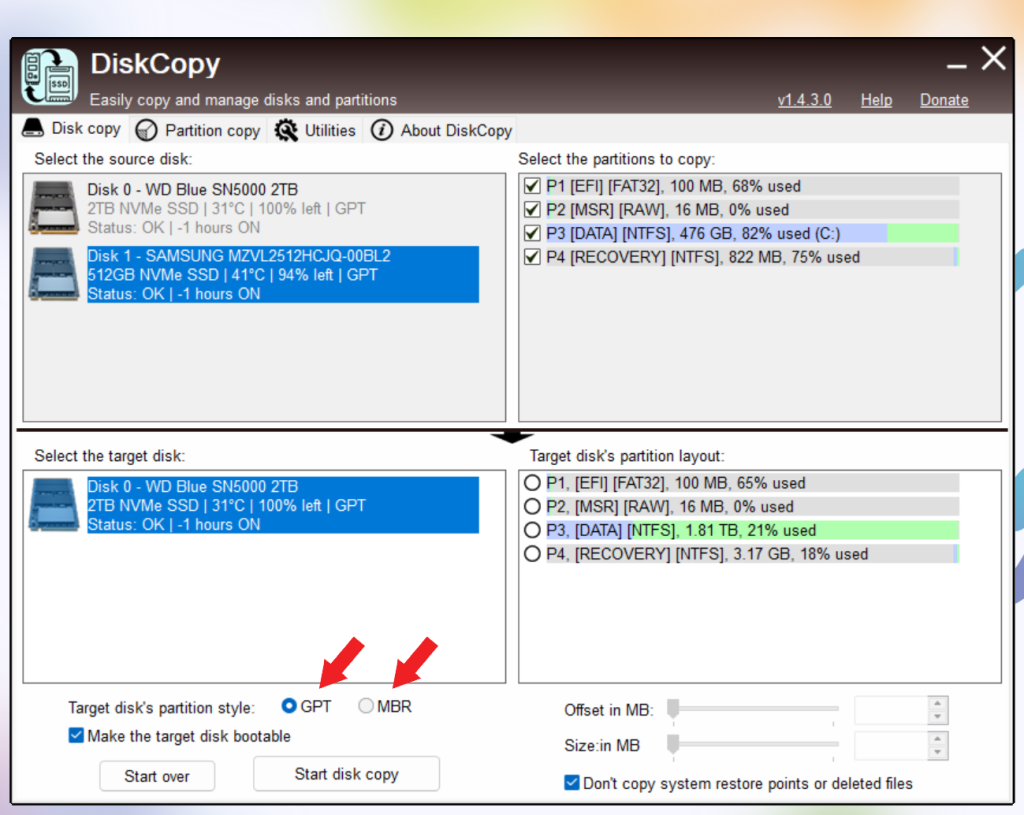
Task: Select target P4 [RECOVERY] 3.17 GB radio button
Action: pyautogui.click(x=532, y=554)
